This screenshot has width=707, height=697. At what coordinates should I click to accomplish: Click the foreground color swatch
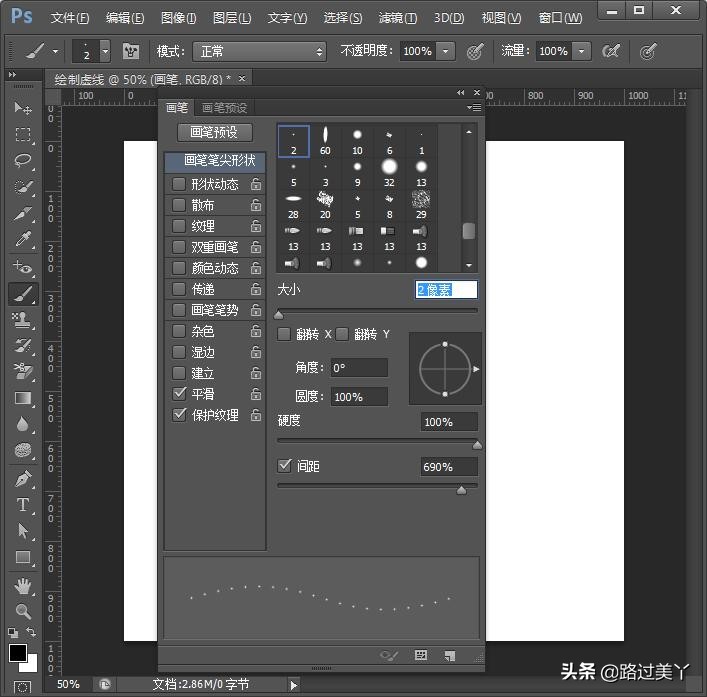point(18,653)
